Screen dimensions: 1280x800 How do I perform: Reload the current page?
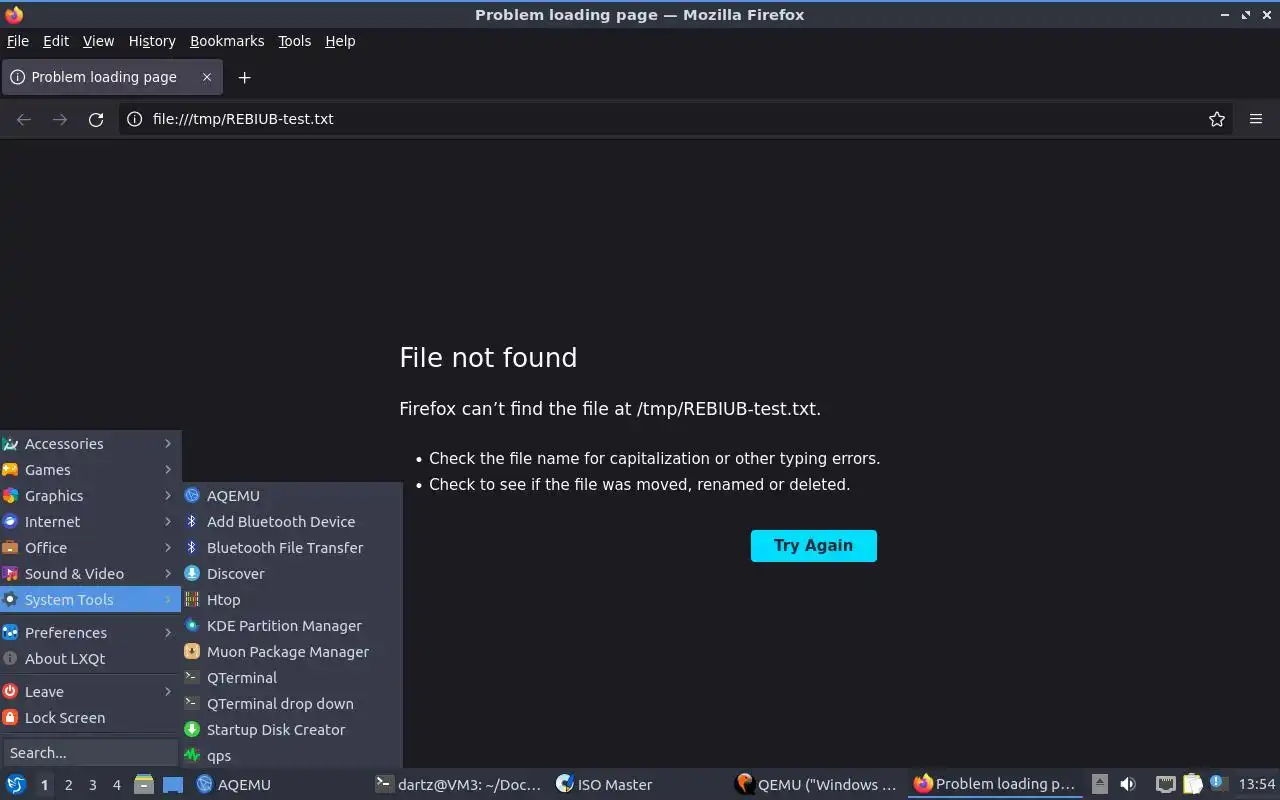[96, 119]
